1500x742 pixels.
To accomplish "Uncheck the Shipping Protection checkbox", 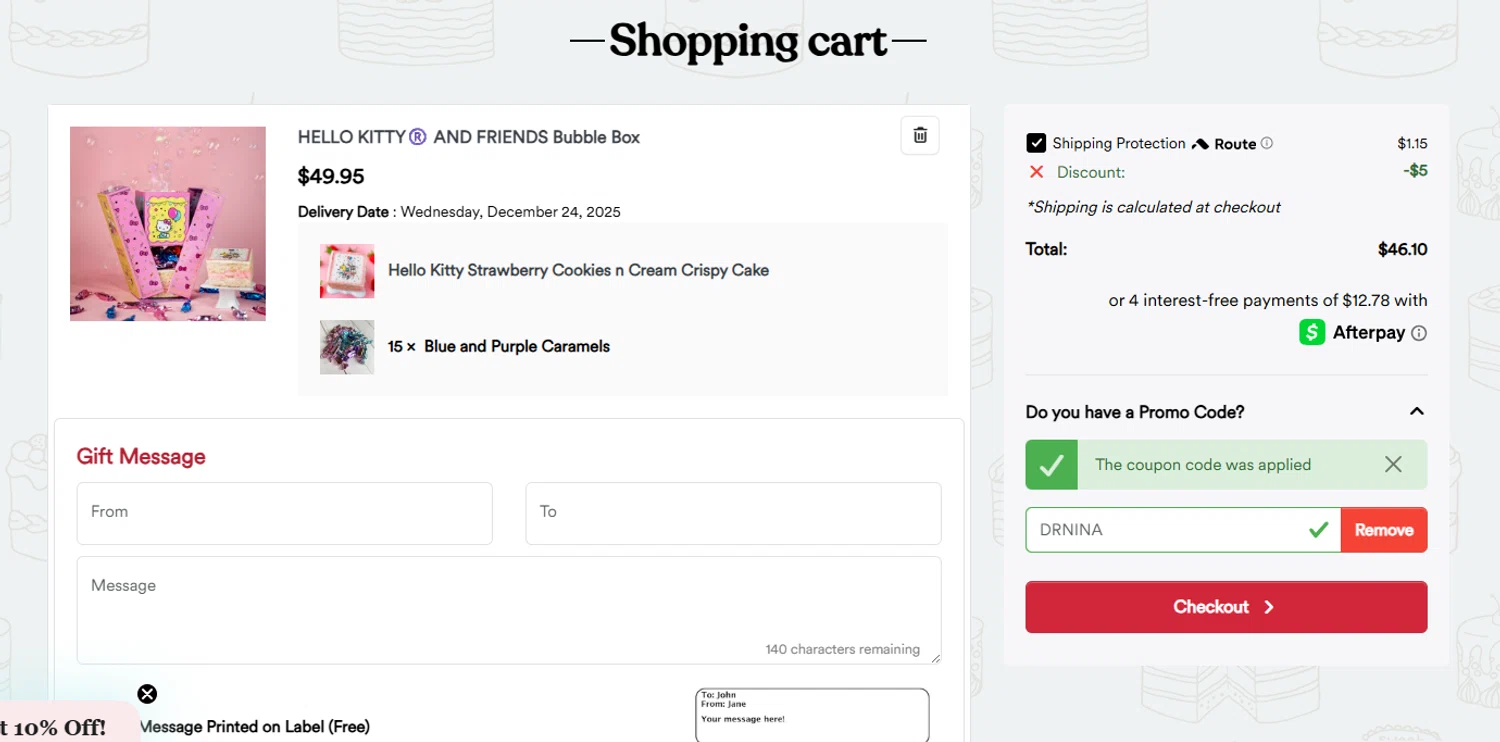I will pyautogui.click(x=1036, y=143).
